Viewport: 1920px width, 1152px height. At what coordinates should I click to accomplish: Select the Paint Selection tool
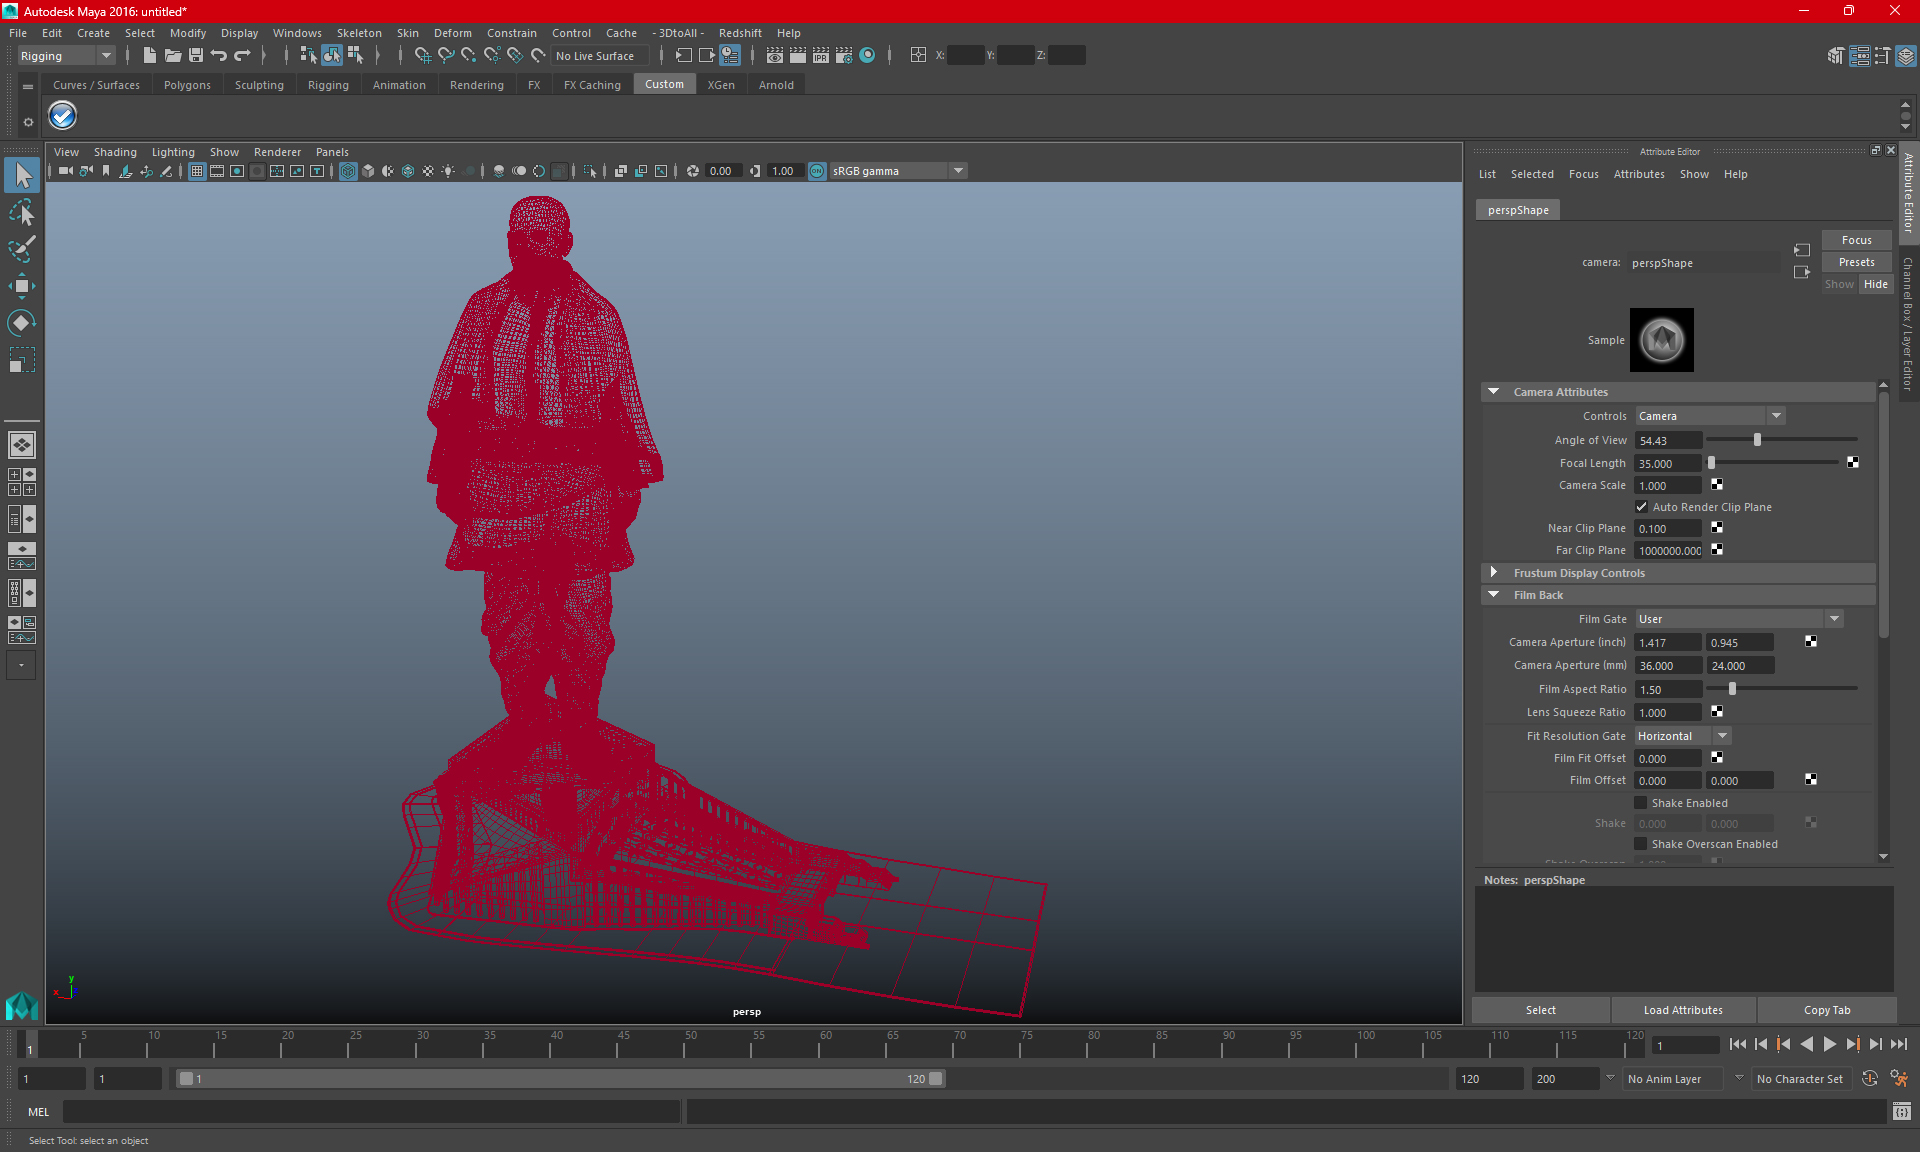coord(22,248)
